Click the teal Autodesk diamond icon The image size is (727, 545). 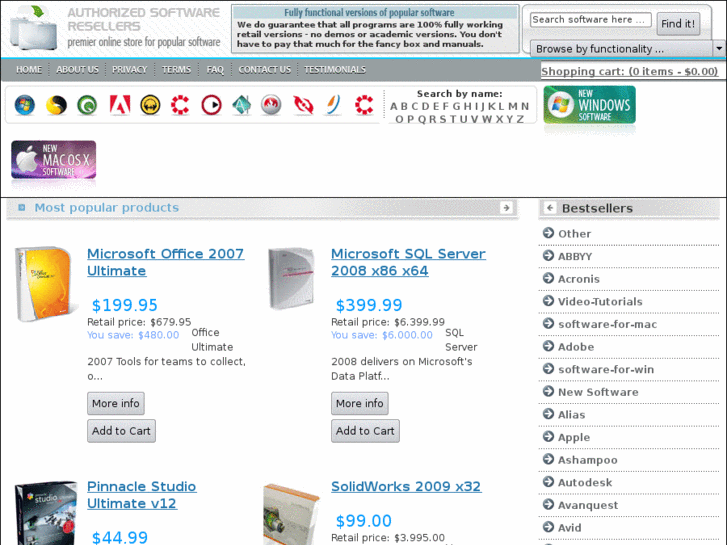point(242,105)
